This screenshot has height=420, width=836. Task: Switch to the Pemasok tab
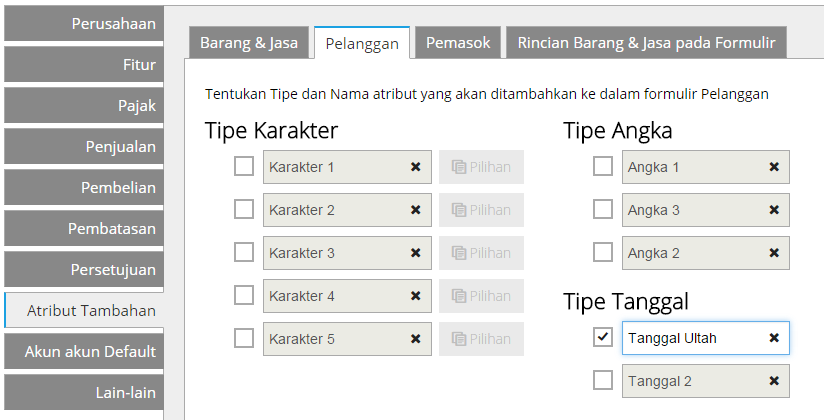pyautogui.click(x=458, y=43)
